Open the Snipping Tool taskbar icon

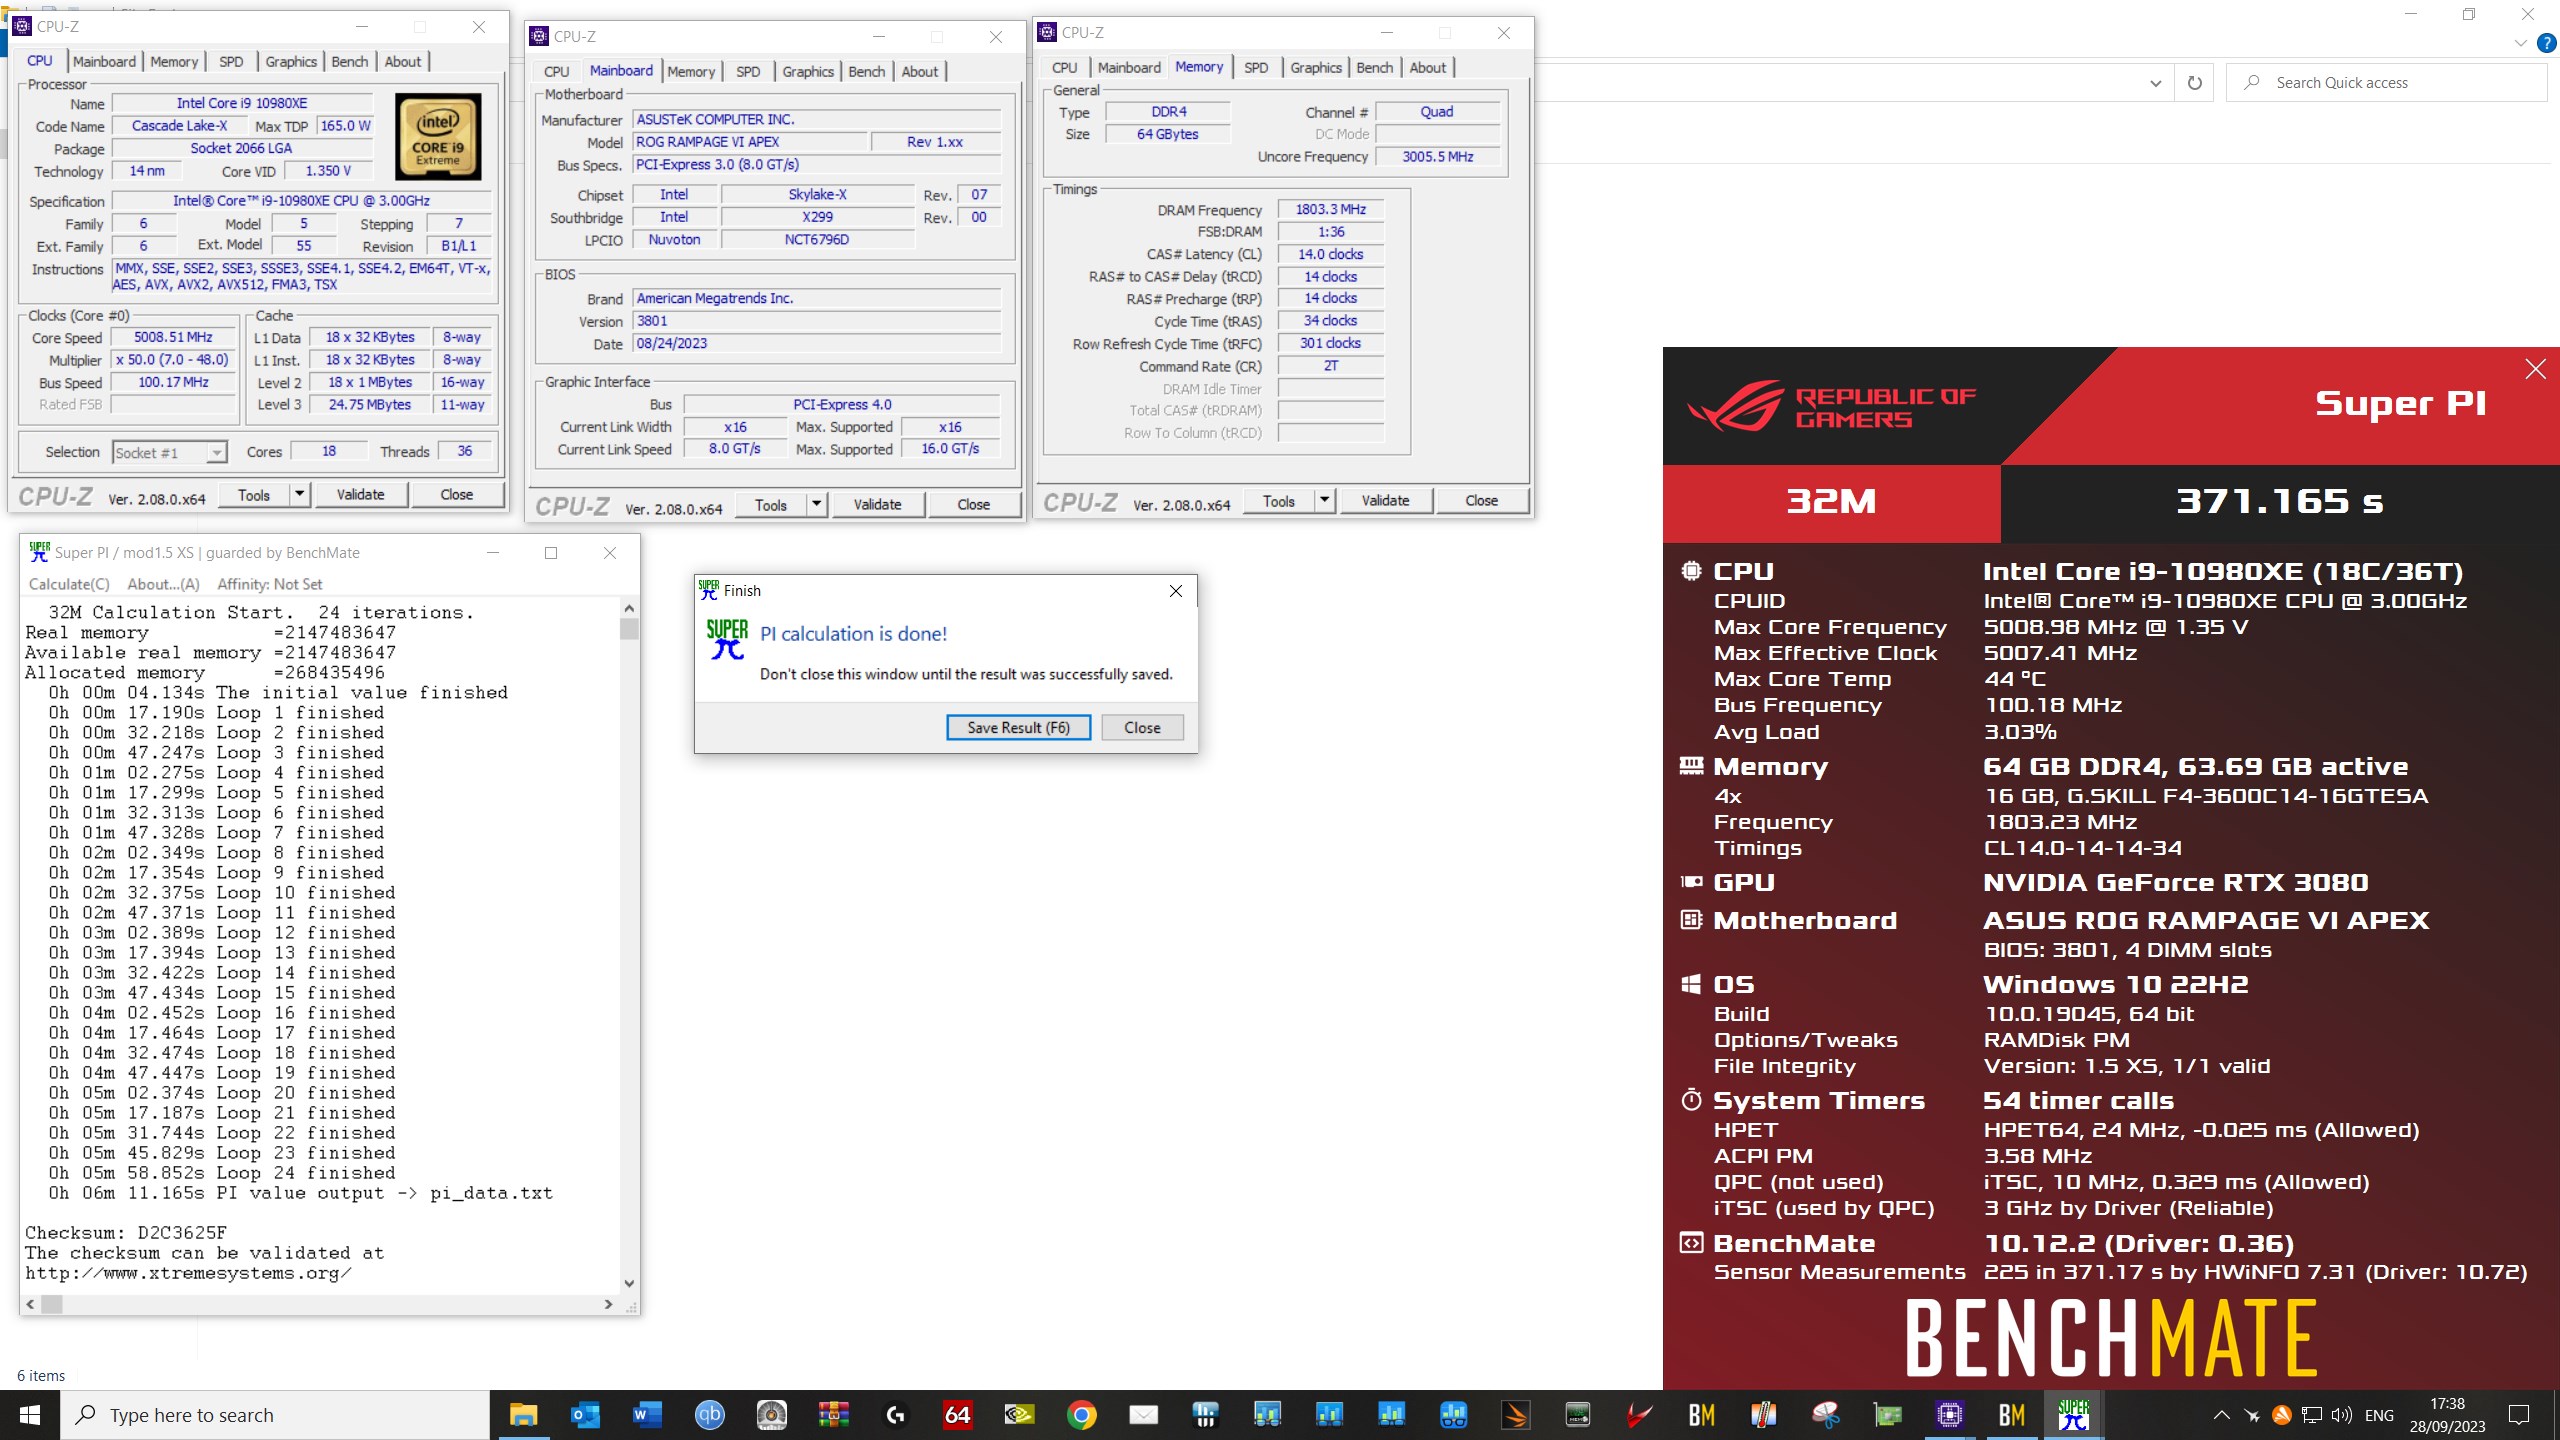[x=1825, y=1415]
